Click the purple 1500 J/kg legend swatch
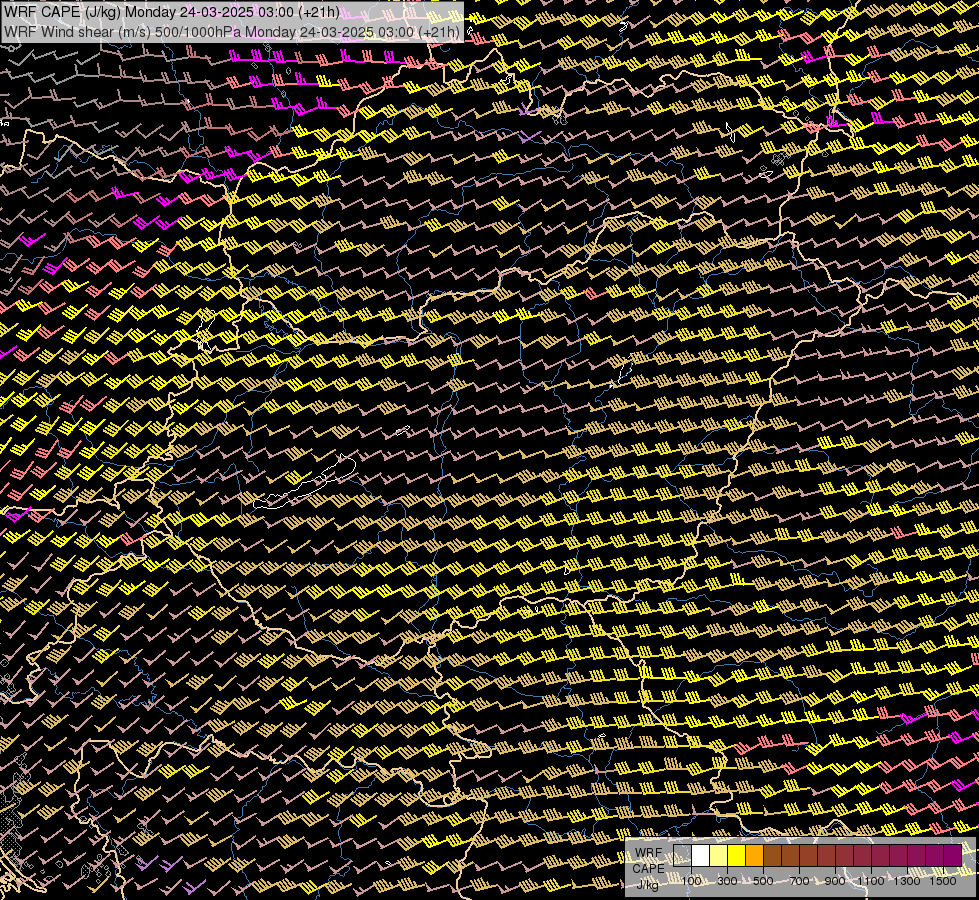979x900 pixels. pyautogui.click(x=952, y=855)
